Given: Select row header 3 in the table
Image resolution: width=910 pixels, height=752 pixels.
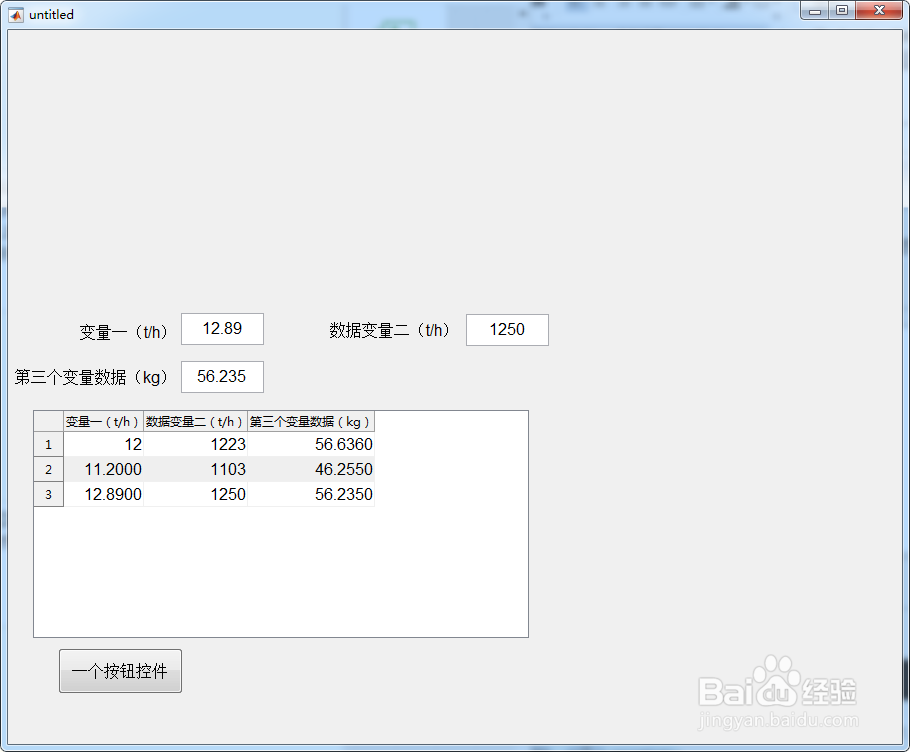Looking at the screenshot, I should pos(49,494).
